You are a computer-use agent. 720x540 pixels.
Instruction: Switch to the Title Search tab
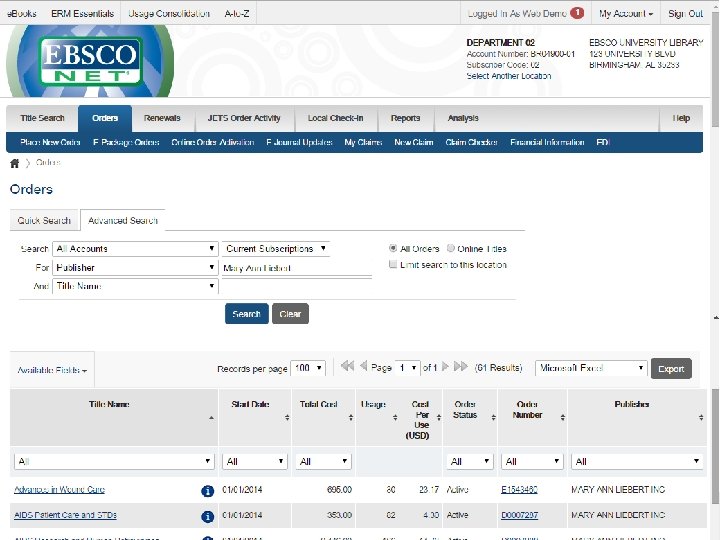42,118
